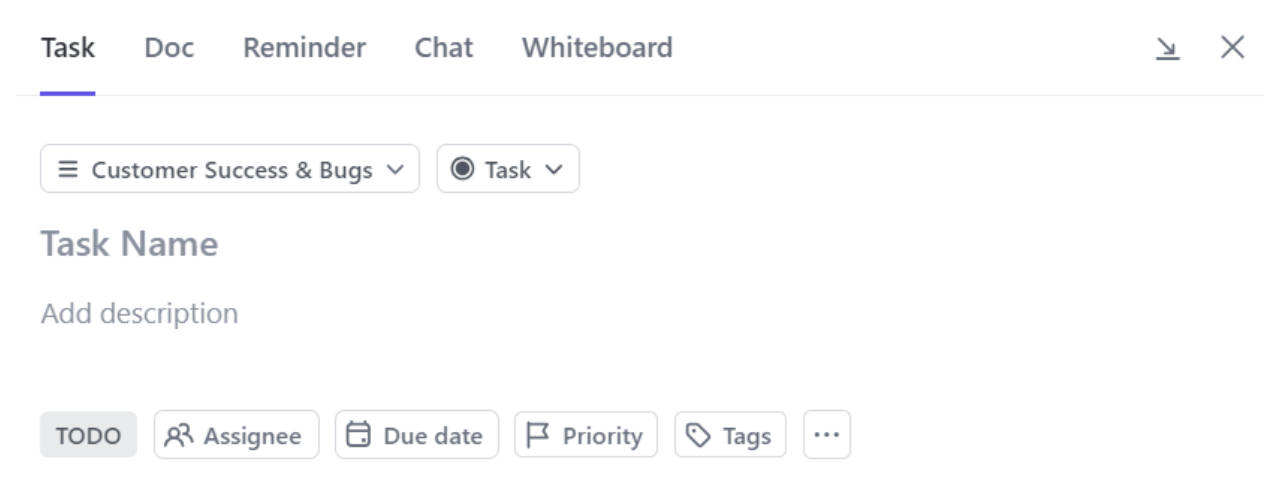Click the Priority flag icon
This screenshot has width=1274, height=496.
pos(538,435)
